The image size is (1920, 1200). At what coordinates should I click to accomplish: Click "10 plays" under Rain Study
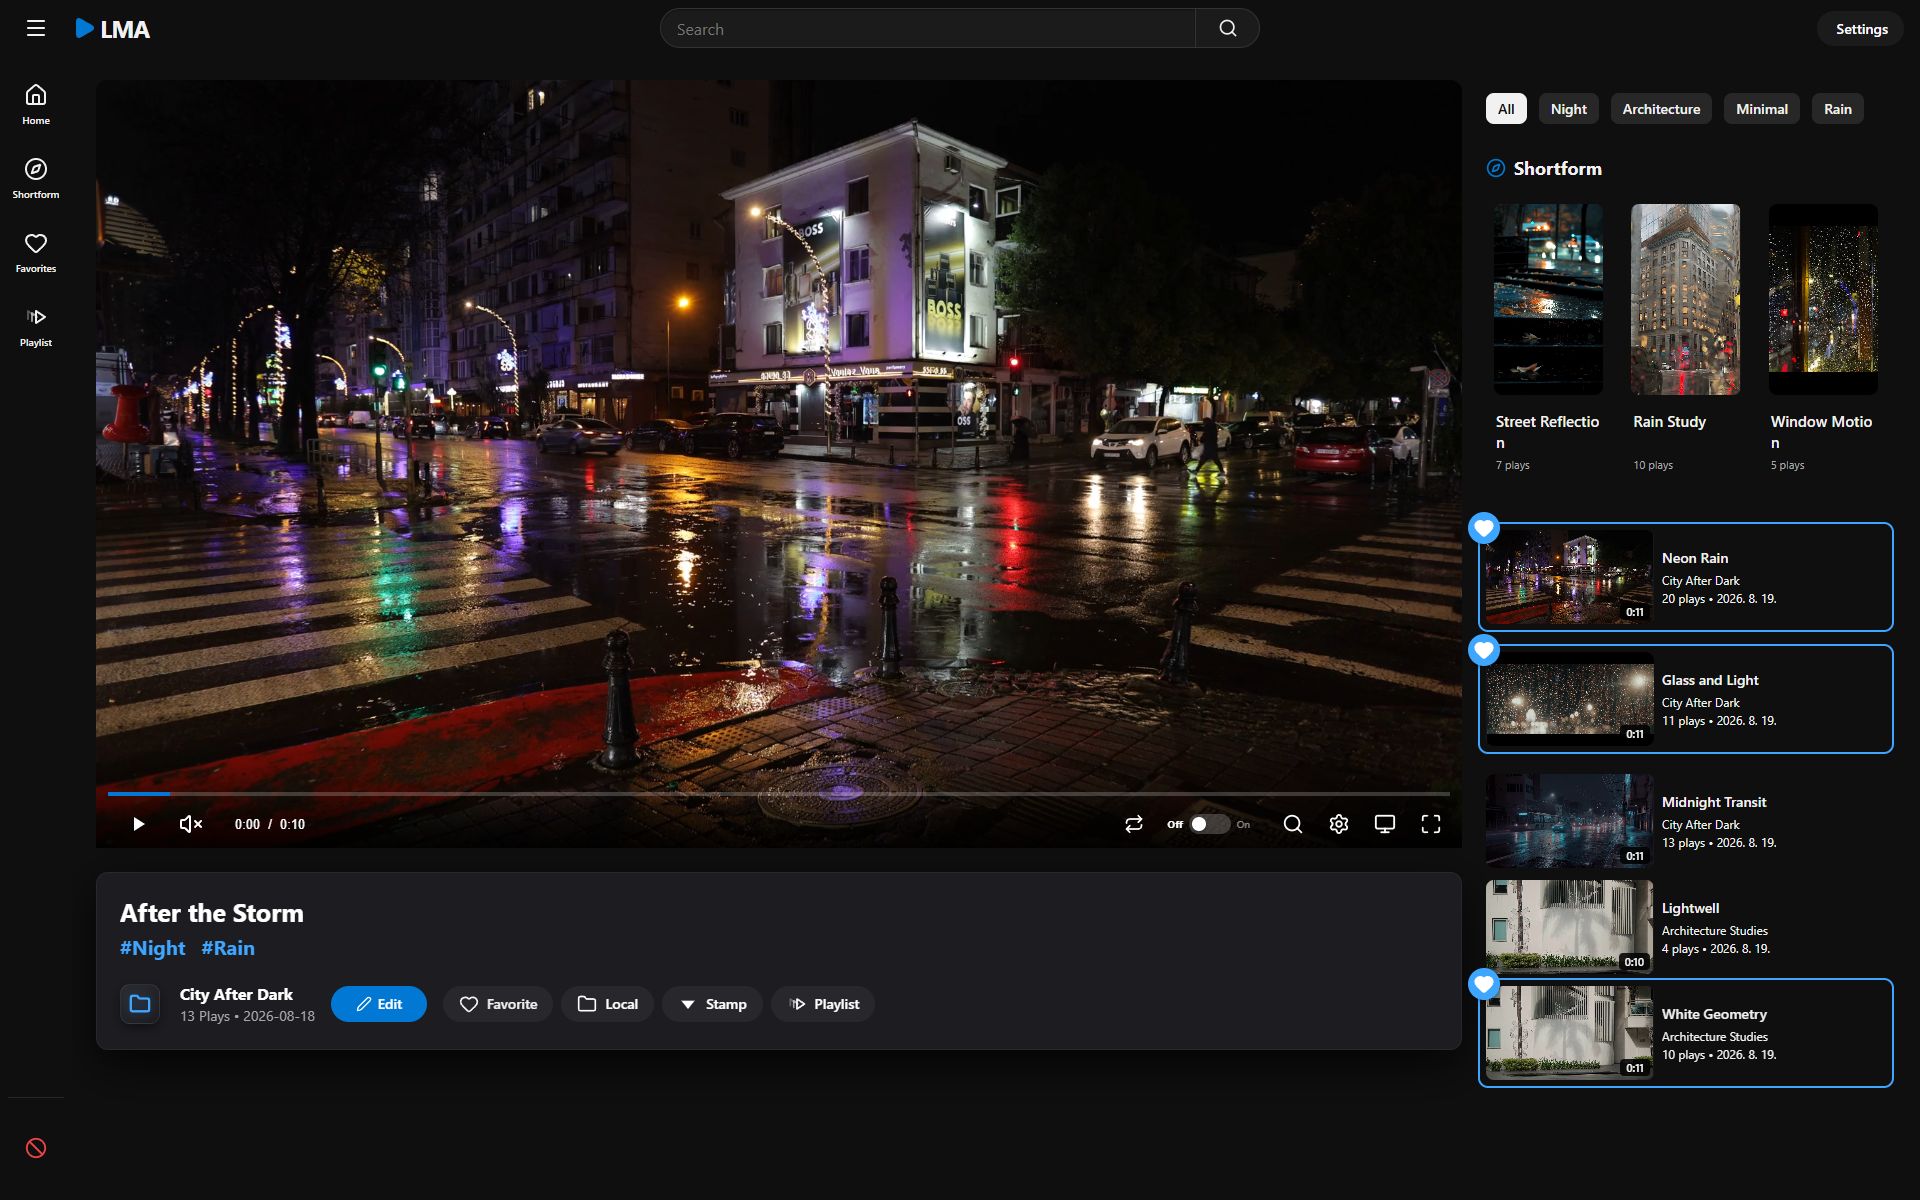1652,465
